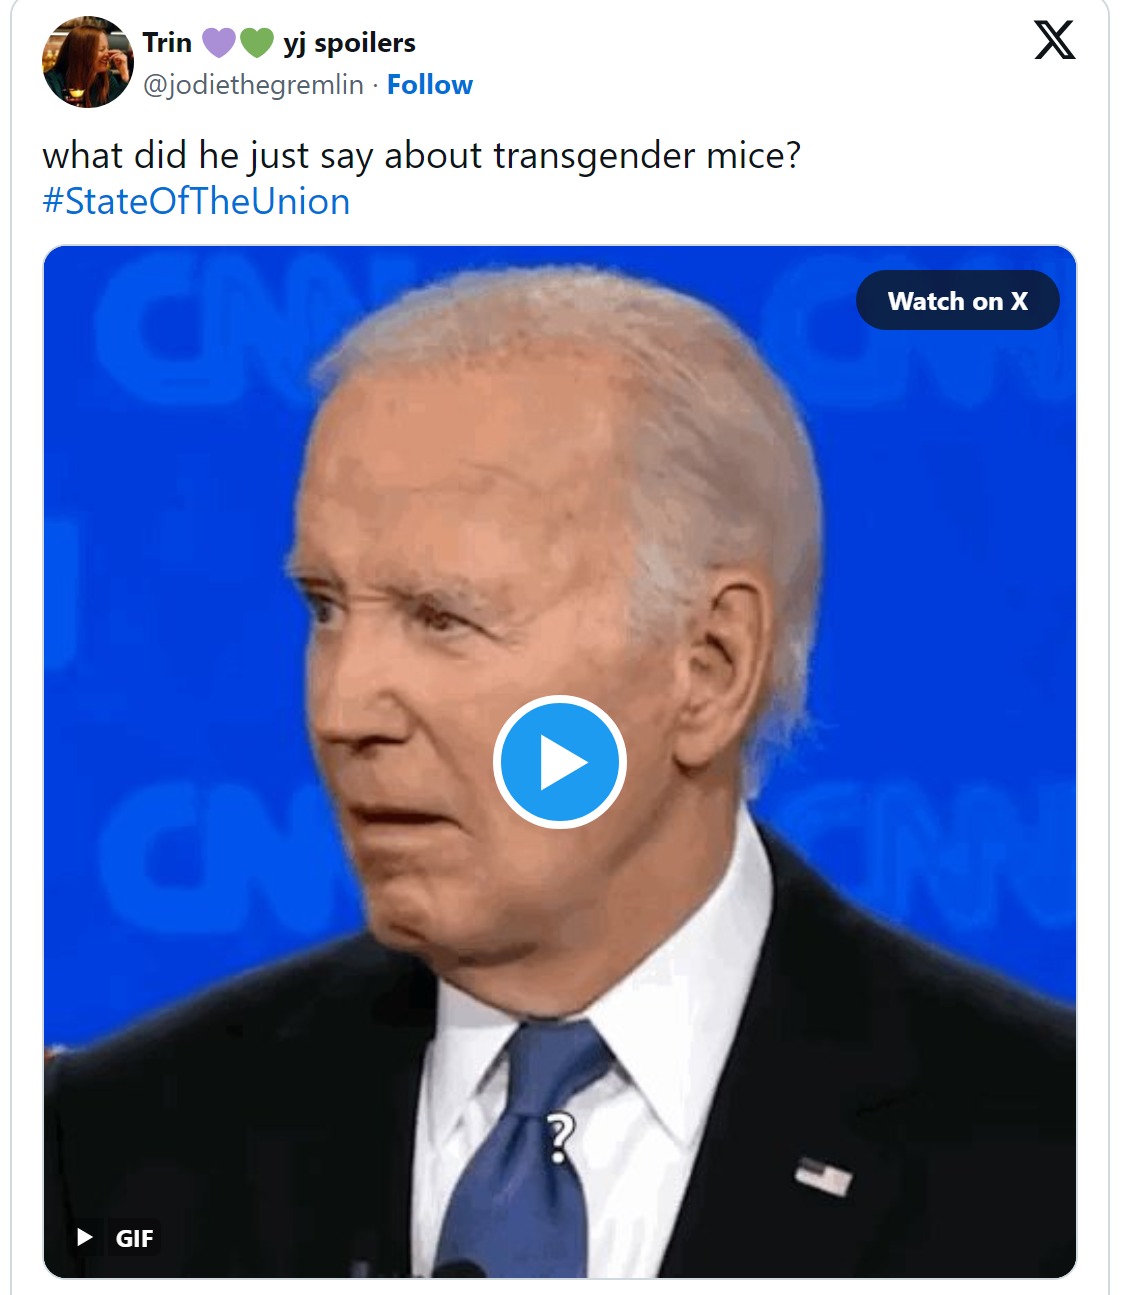Follow the @jodiethegremlin account
Image resolution: width=1133 pixels, height=1295 pixels.
tap(430, 85)
